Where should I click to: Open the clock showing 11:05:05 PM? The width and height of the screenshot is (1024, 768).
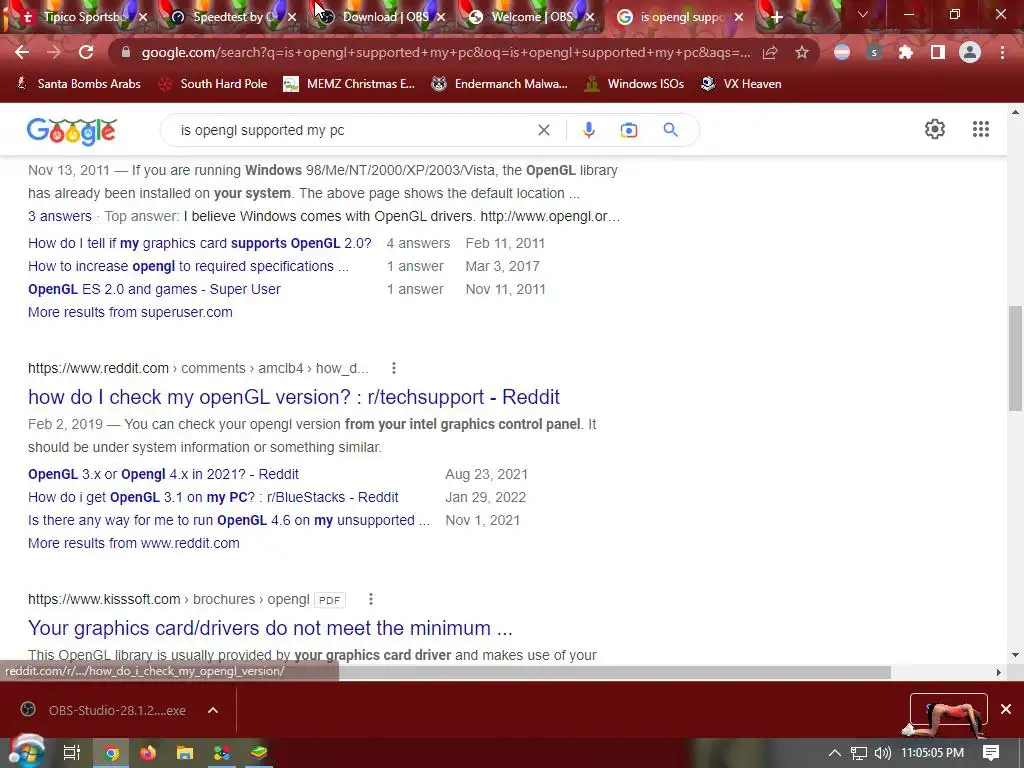(x=932, y=753)
